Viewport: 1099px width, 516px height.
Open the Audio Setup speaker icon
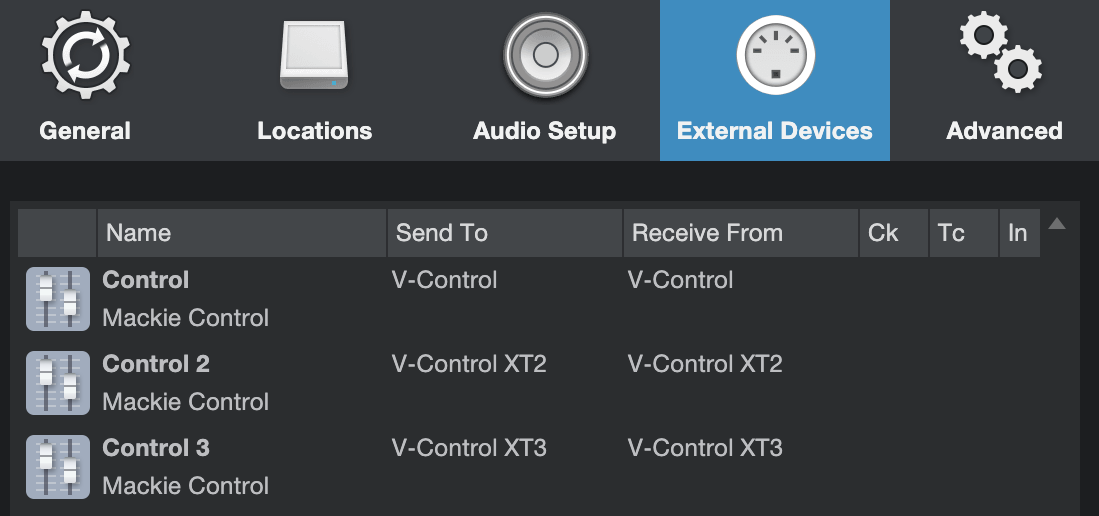[545, 55]
